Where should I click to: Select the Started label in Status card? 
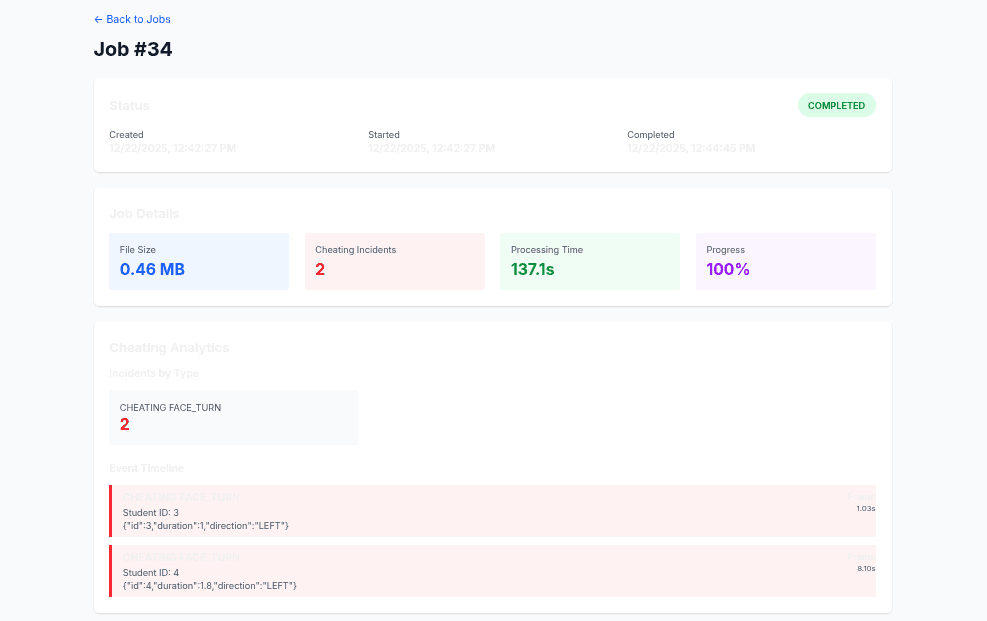[384, 135]
